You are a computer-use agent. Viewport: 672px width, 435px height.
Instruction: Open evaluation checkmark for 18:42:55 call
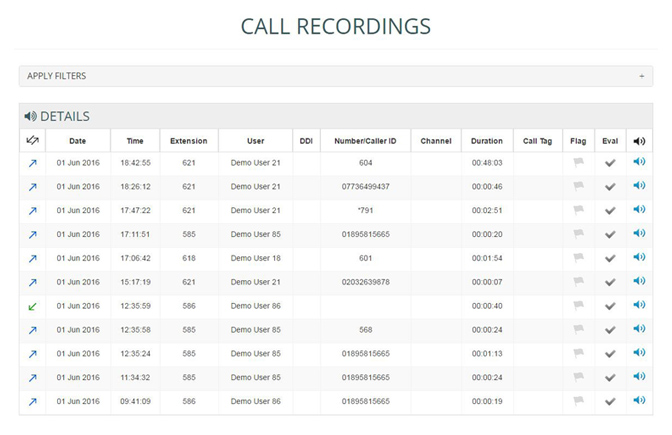coord(610,163)
